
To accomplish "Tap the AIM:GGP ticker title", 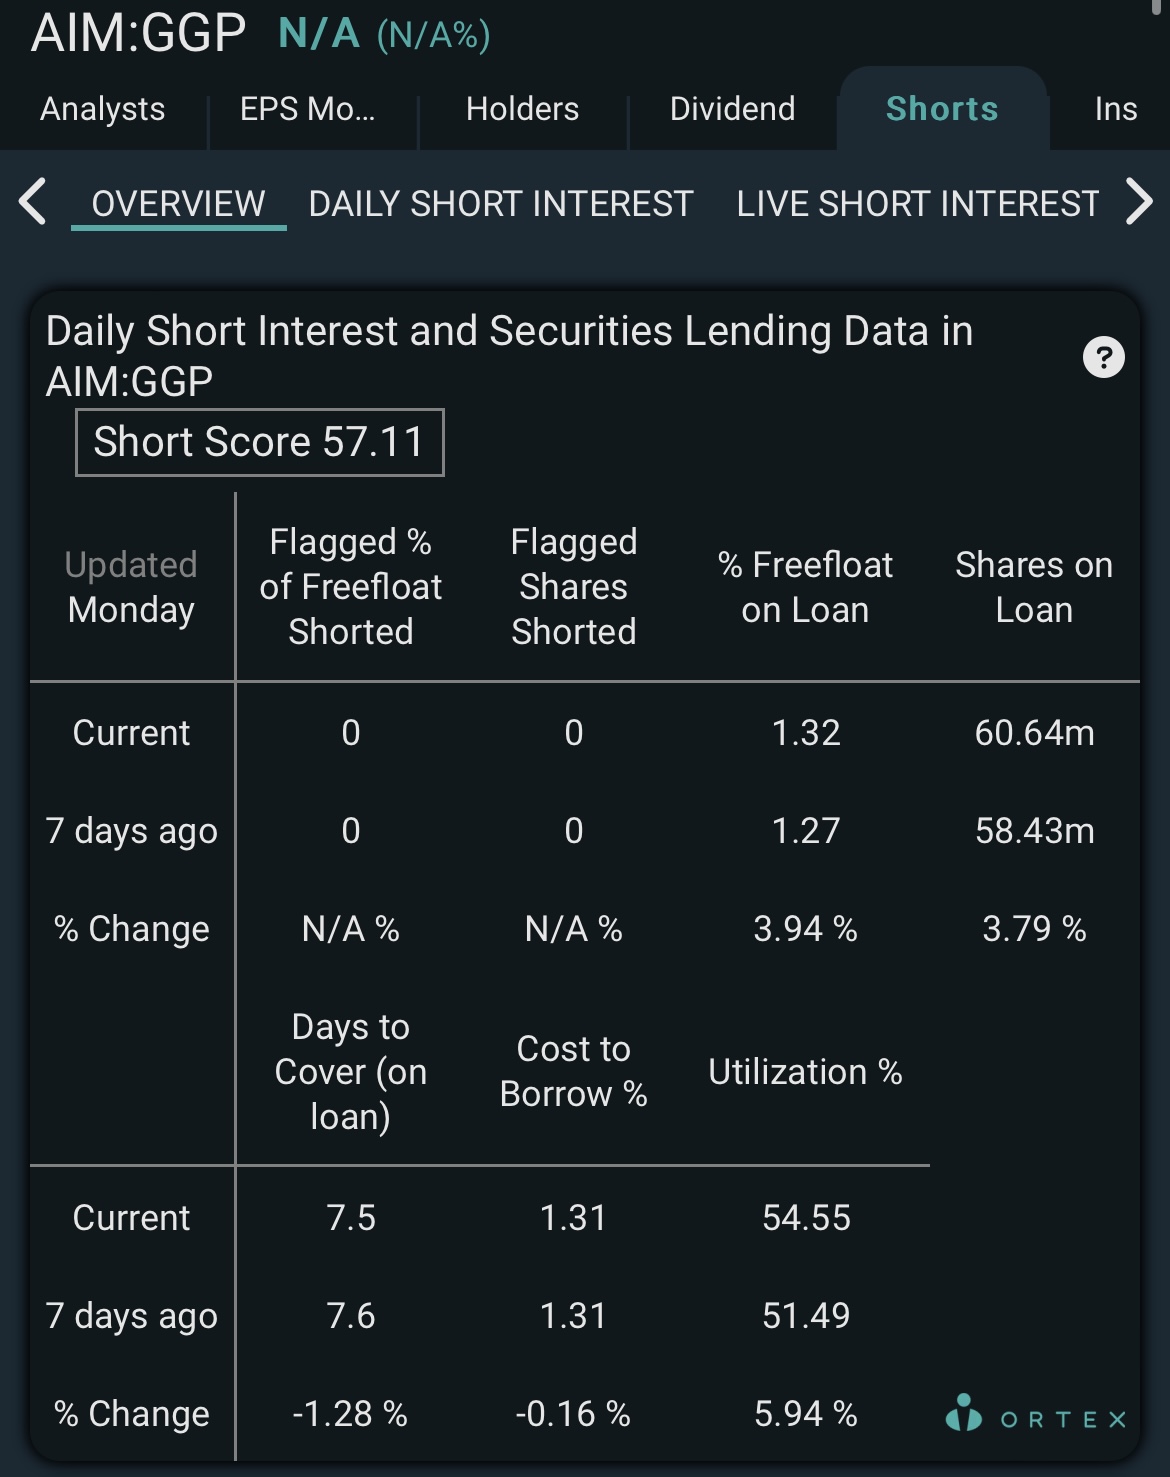I will (x=139, y=33).
